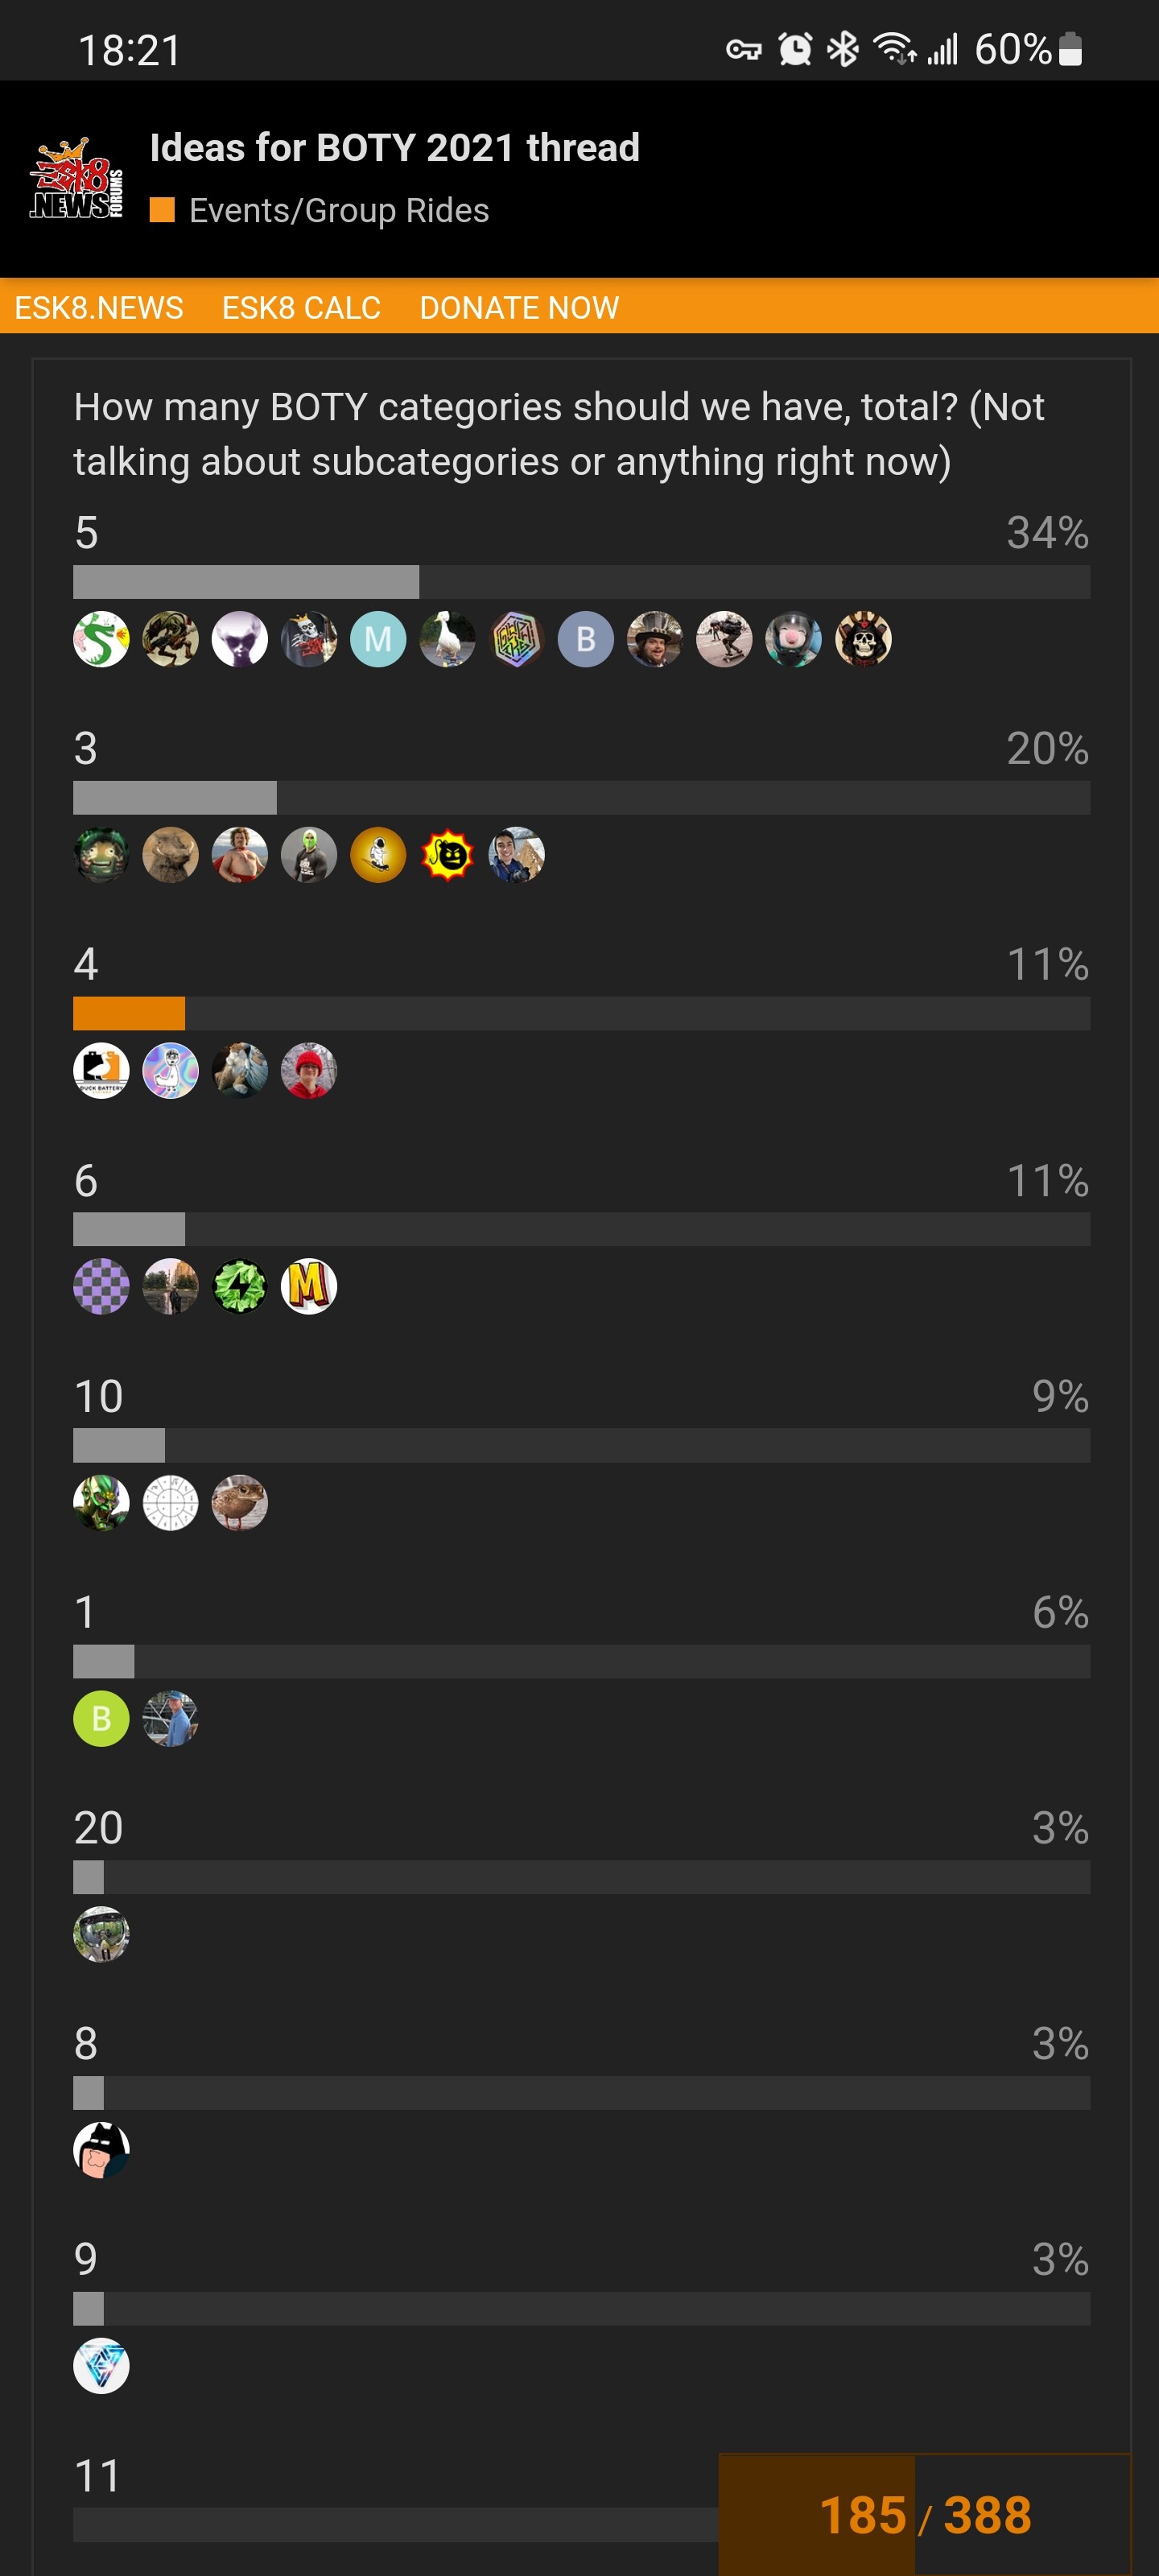Open the white goose avatar voter profile
Viewport: 1159px width, 2576px height.
448,639
